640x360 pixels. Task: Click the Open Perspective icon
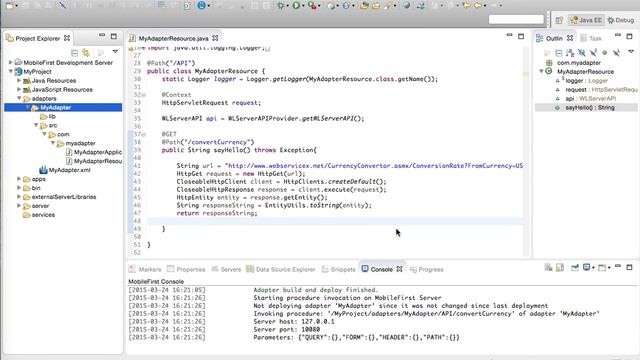[559, 20]
